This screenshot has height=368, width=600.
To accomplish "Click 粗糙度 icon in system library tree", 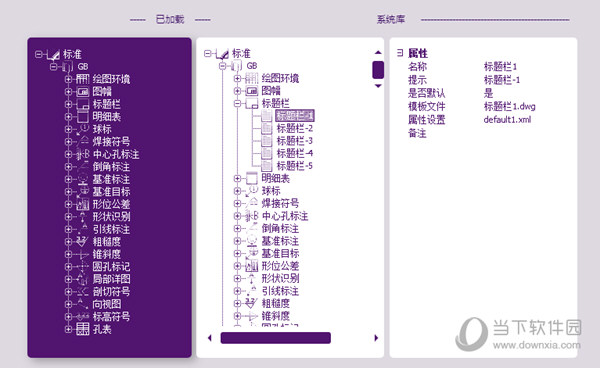I will coord(251,303).
